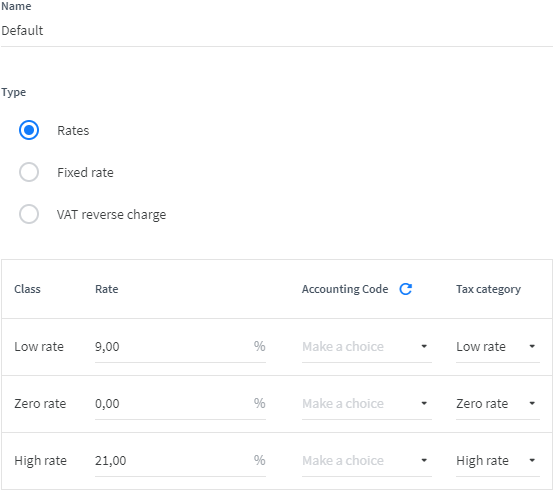
Task: Click the arrow beside High rate tax category
Action: coord(532,460)
